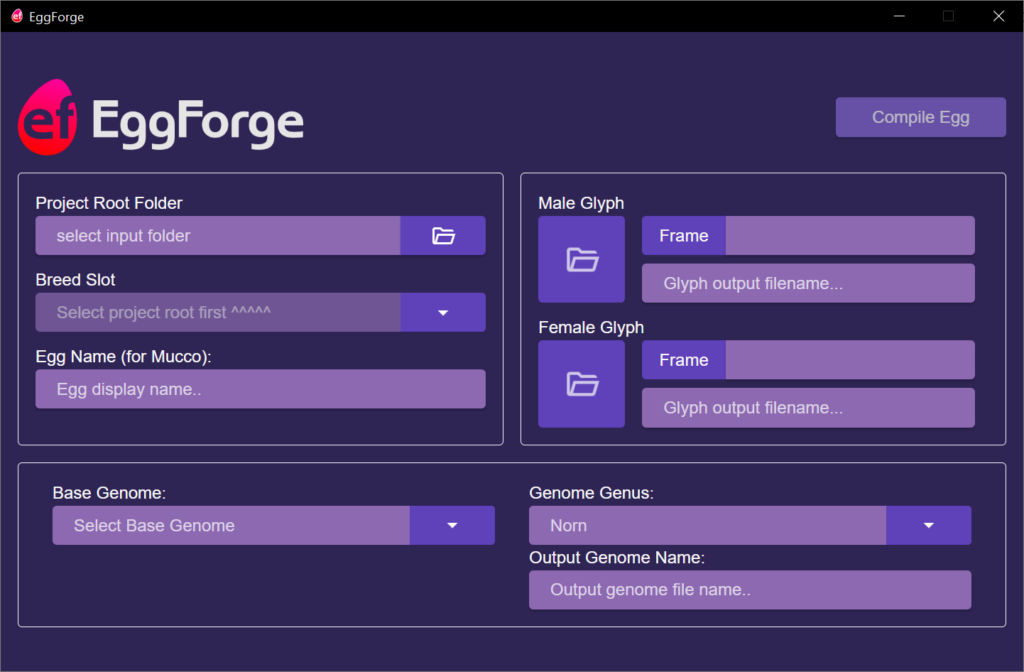Click Female Glyph output filename field
The width and height of the screenshot is (1024, 672).
click(x=808, y=408)
